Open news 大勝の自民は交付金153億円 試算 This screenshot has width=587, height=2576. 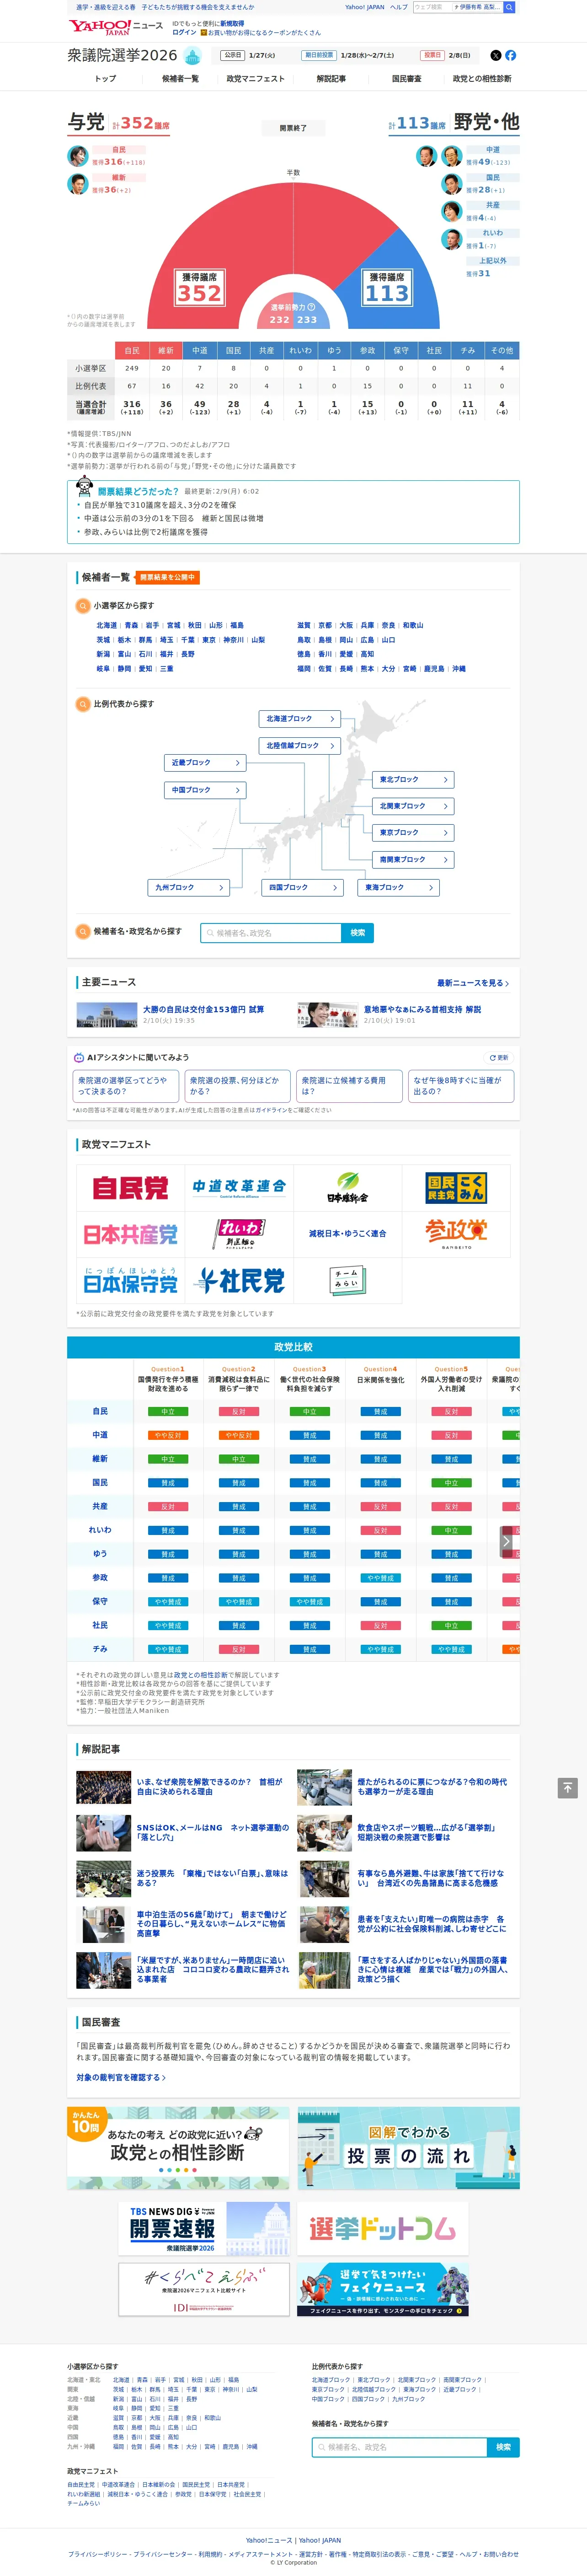[203, 1009]
